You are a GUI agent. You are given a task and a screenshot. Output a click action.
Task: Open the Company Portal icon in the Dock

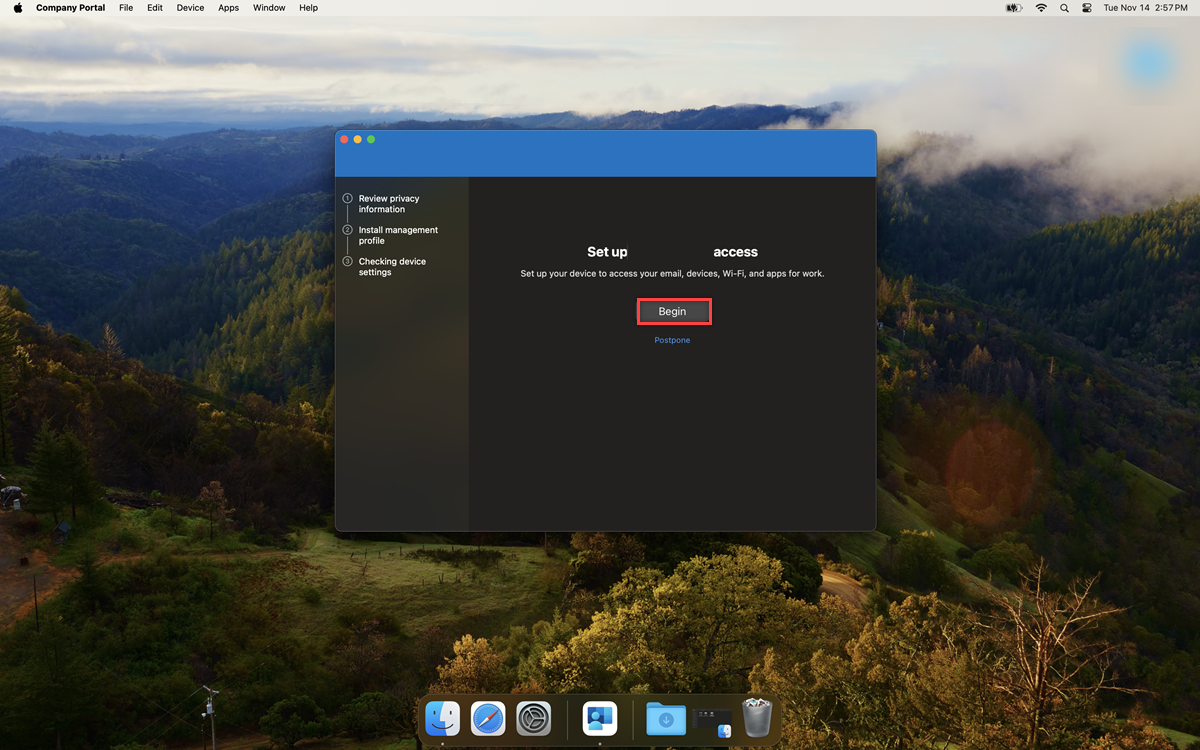(x=599, y=718)
